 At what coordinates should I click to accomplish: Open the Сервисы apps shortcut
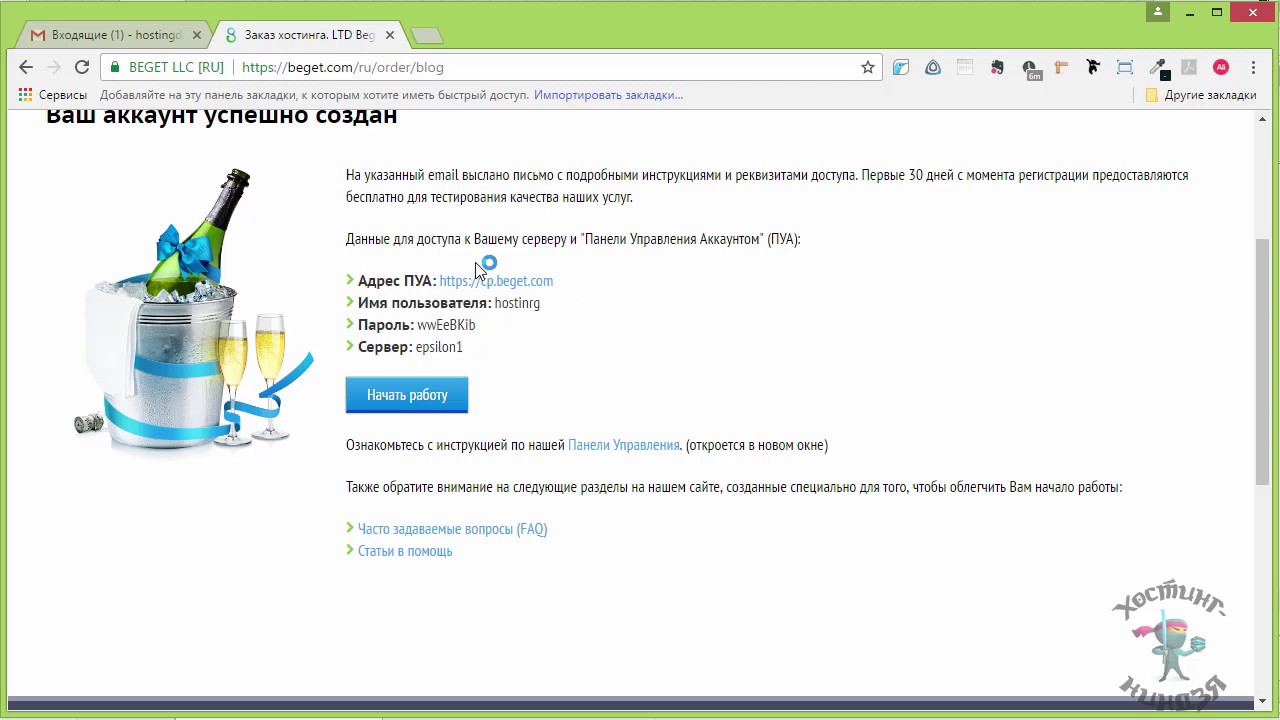(53, 95)
